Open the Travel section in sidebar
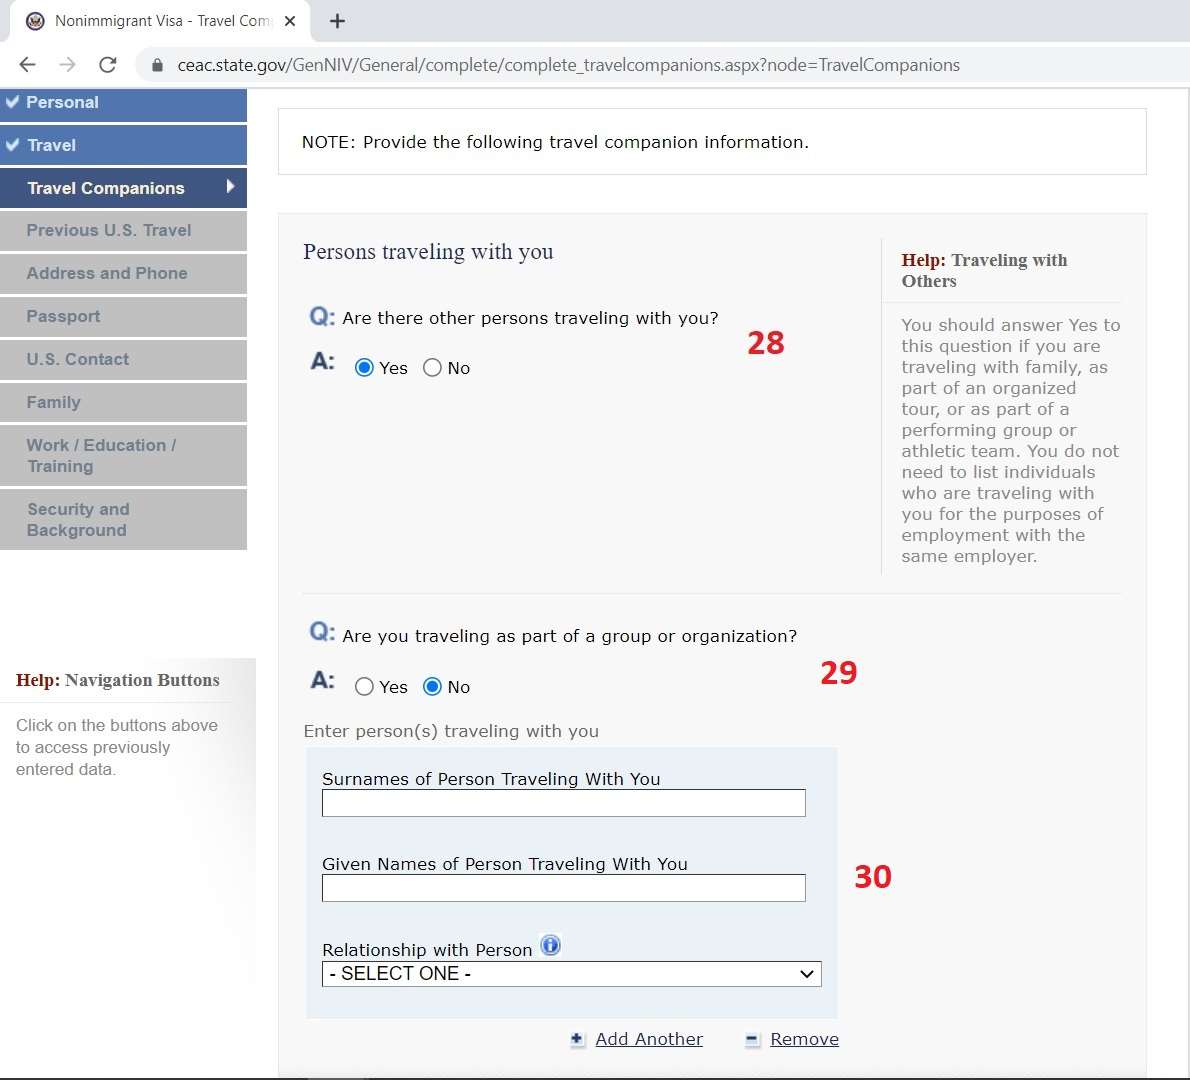The width and height of the screenshot is (1190, 1080). (x=123, y=145)
